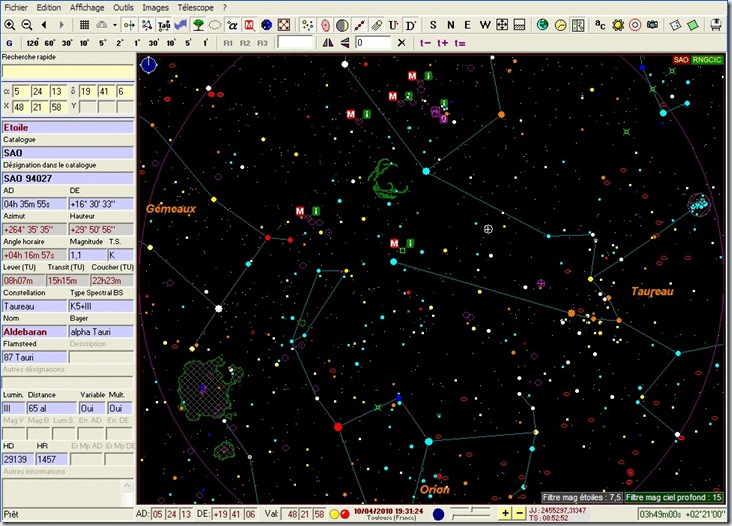This screenshot has width=732, height=526.
Task: Click the yellow plus button in status bar
Action: pyautogui.click(x=505, y=513)
